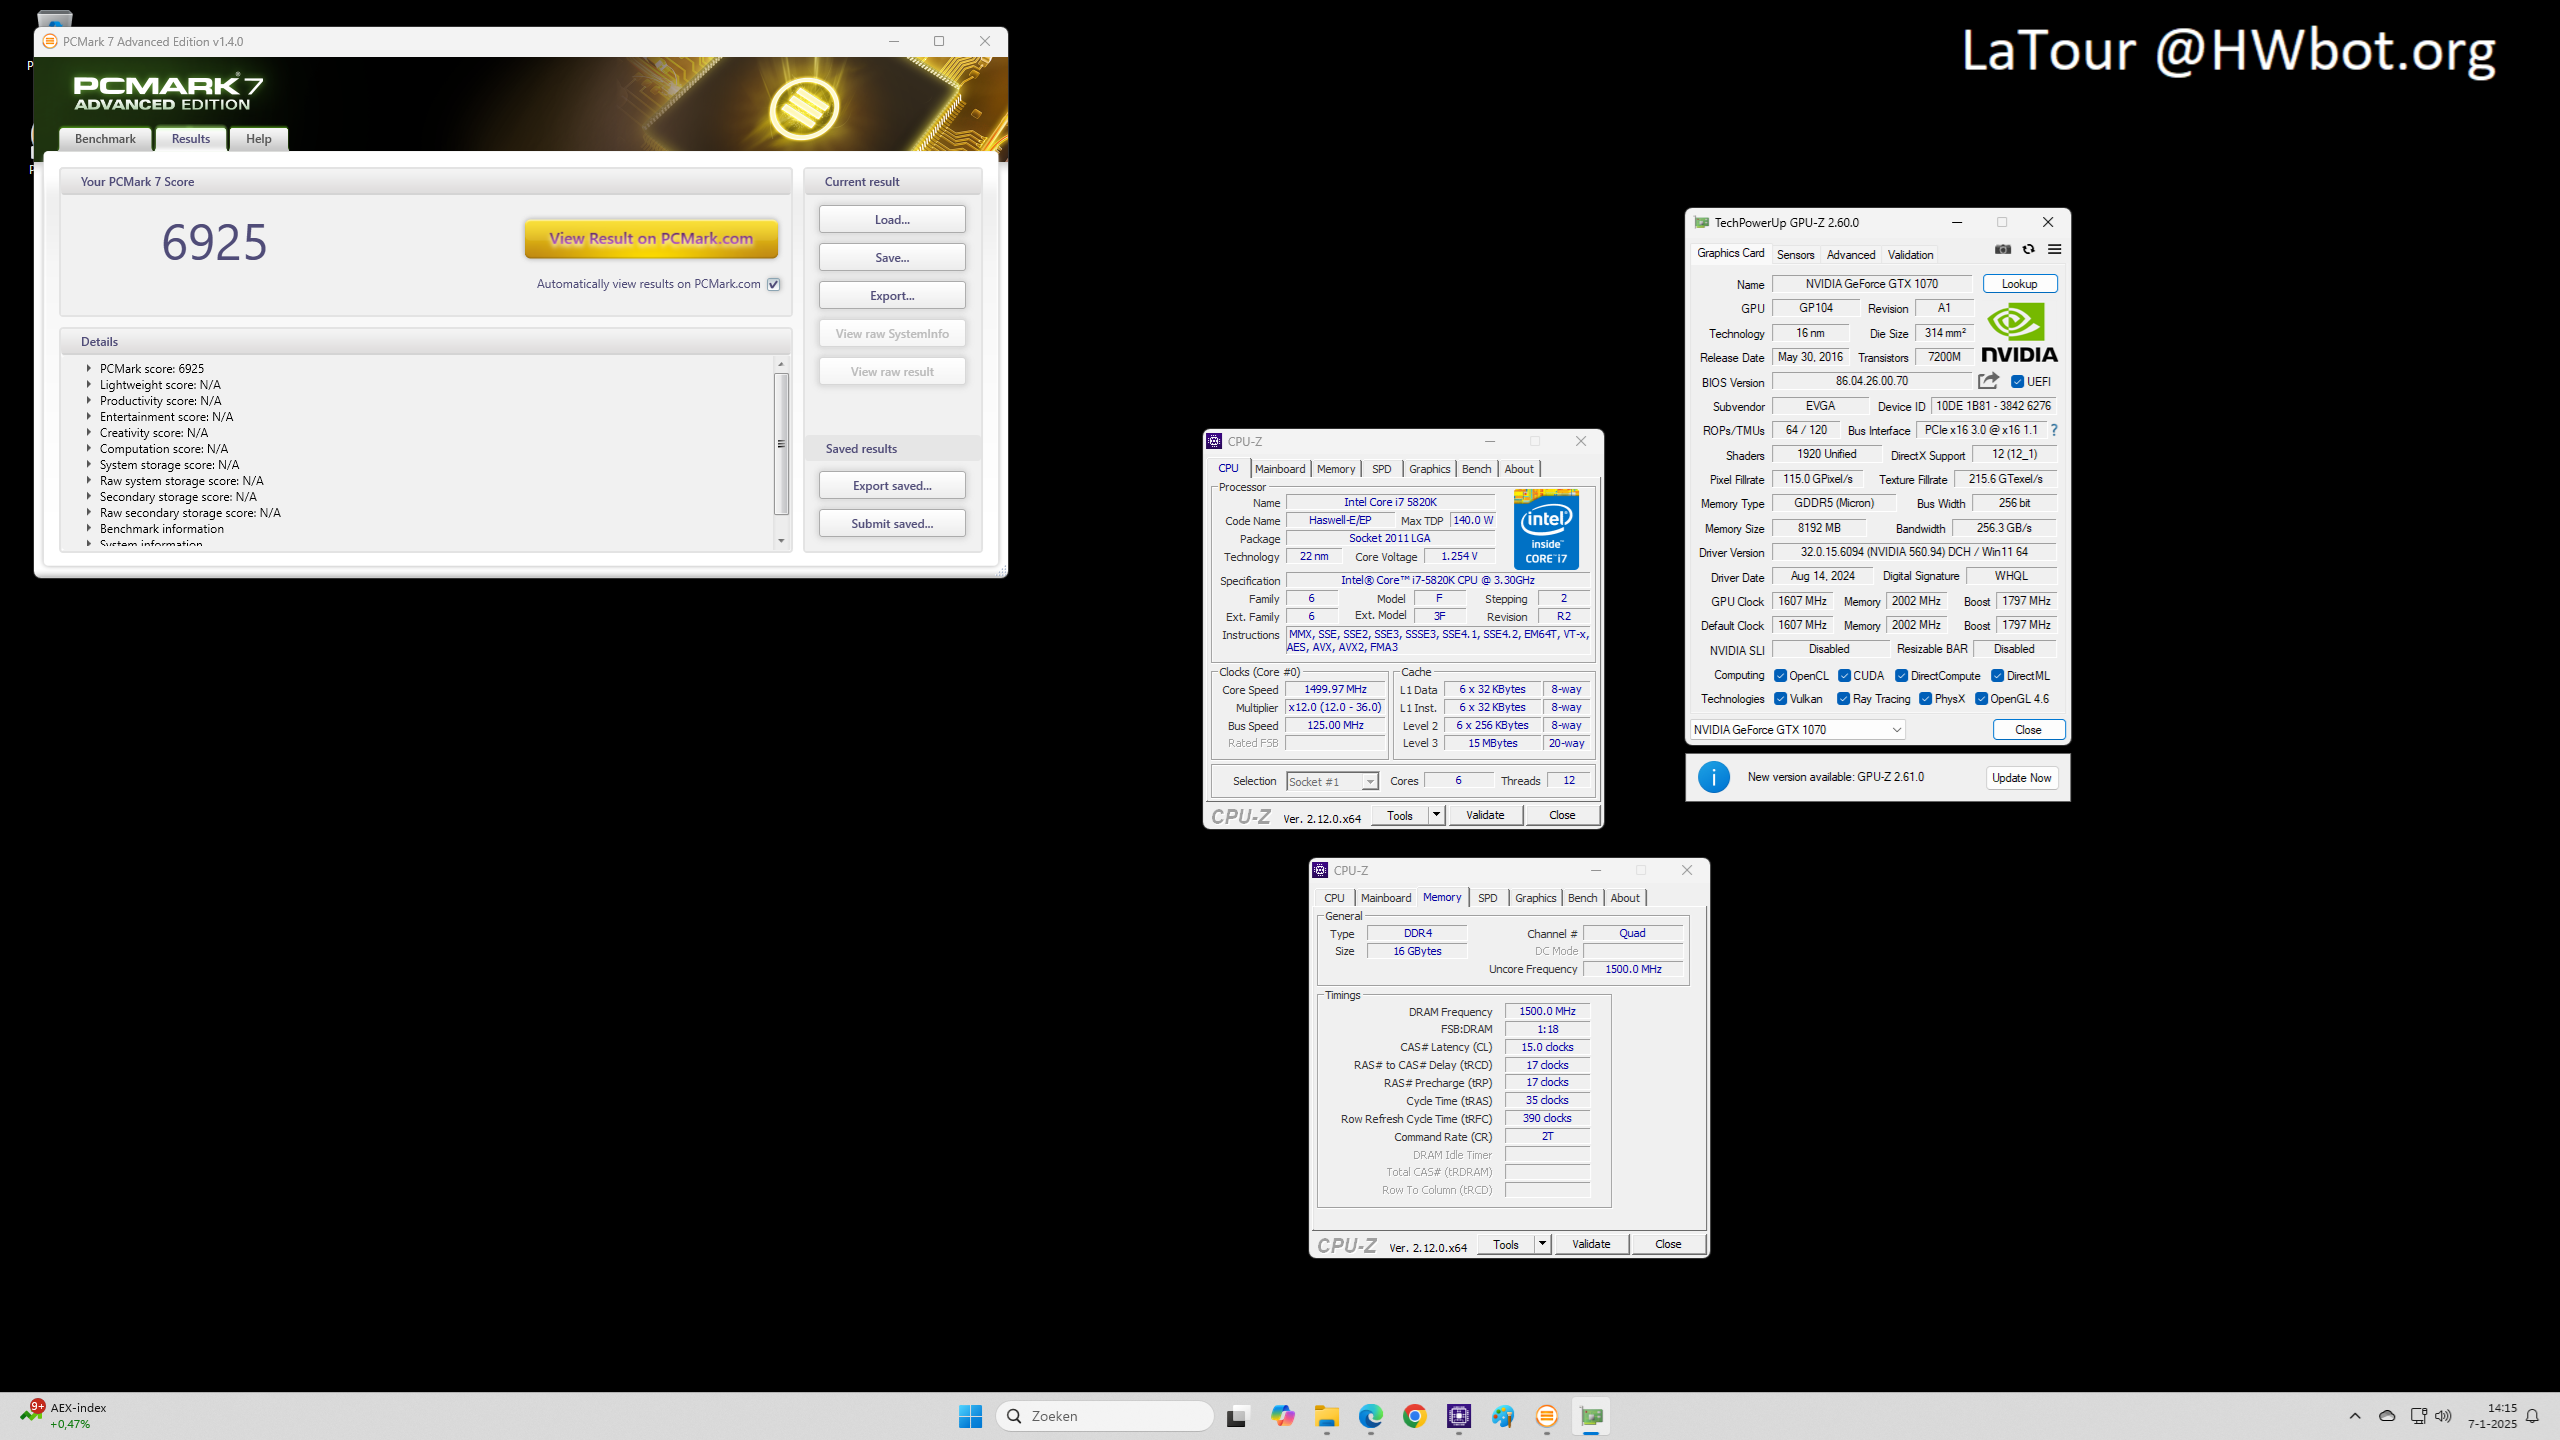Open Paint from the taskbar
This screenshot has height=1440, width=2560.
click(1502, 1416)
